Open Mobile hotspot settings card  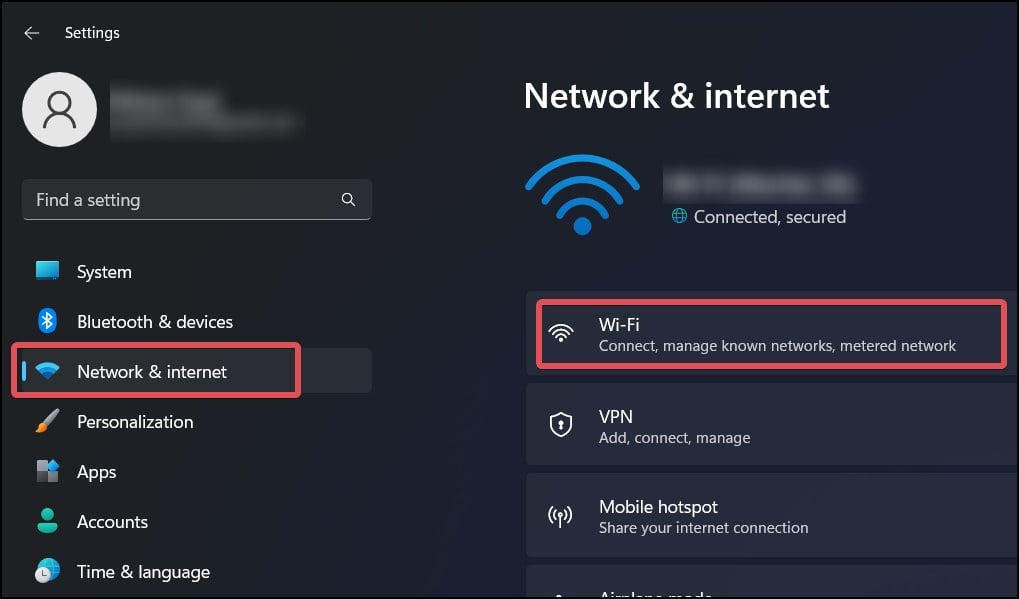point(770,516)
